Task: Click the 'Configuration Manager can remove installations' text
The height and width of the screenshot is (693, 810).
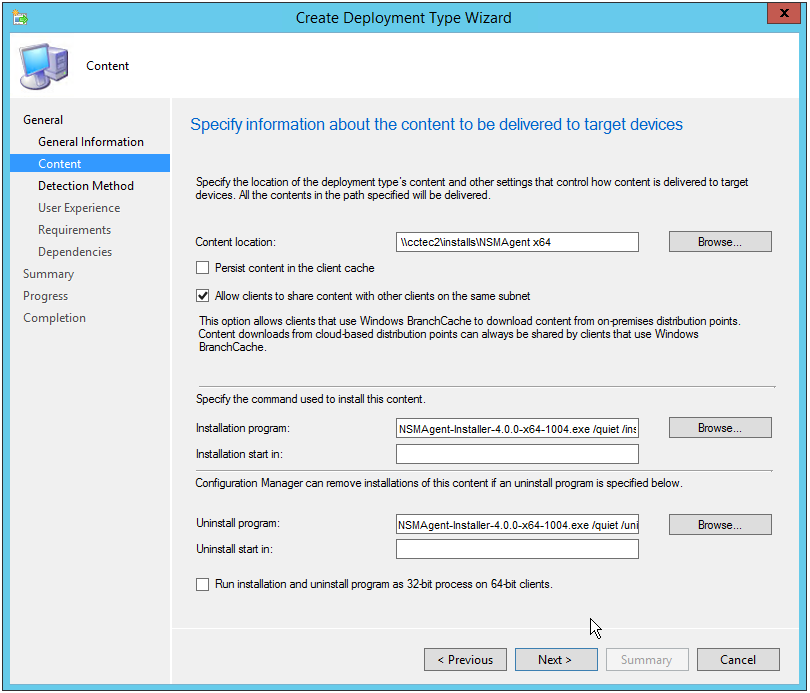Action: [x=439, y=483]
